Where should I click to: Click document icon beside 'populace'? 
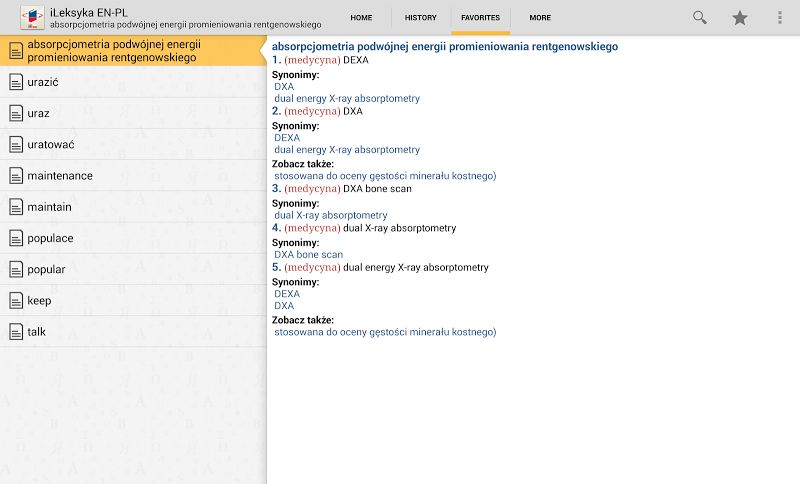click(x=15, y=239)
